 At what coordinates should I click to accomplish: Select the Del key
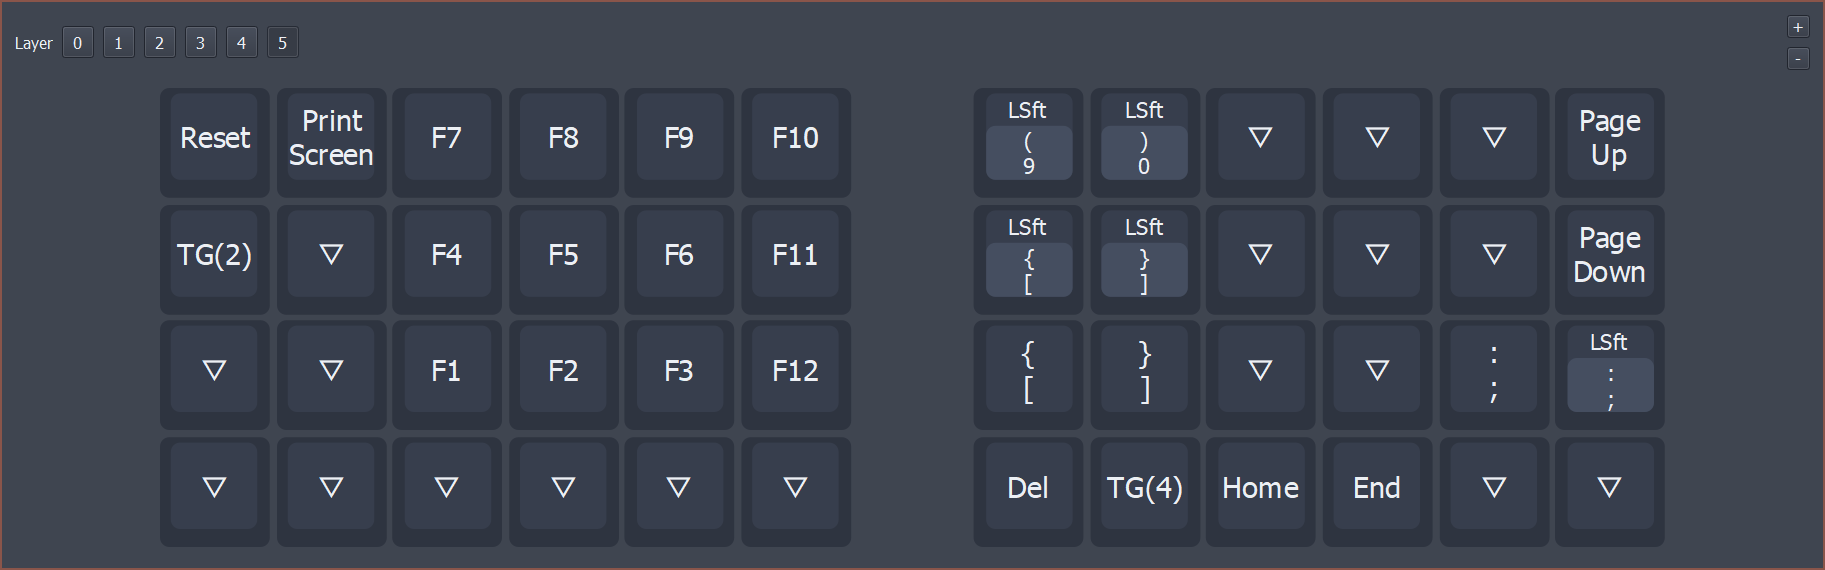(1028, 488)
